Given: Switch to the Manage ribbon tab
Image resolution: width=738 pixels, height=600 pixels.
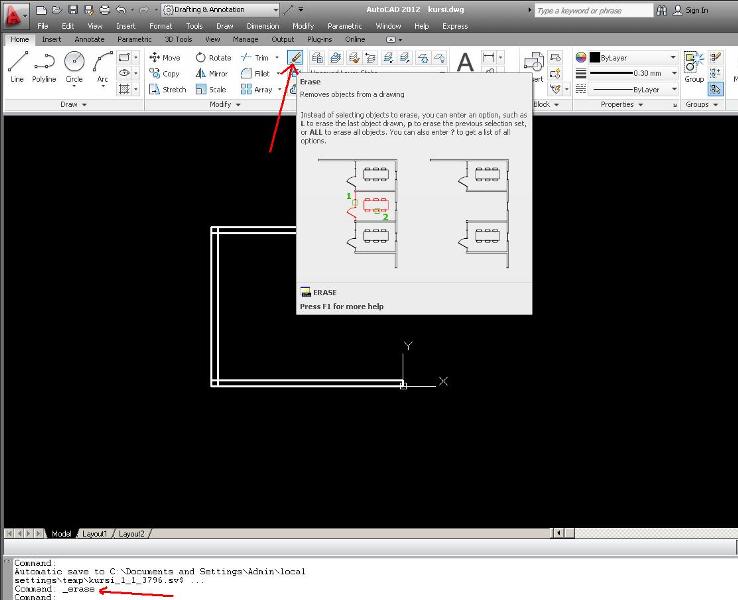Looking at the screenshot, I should pyautogui.click(x=246, y=40).
